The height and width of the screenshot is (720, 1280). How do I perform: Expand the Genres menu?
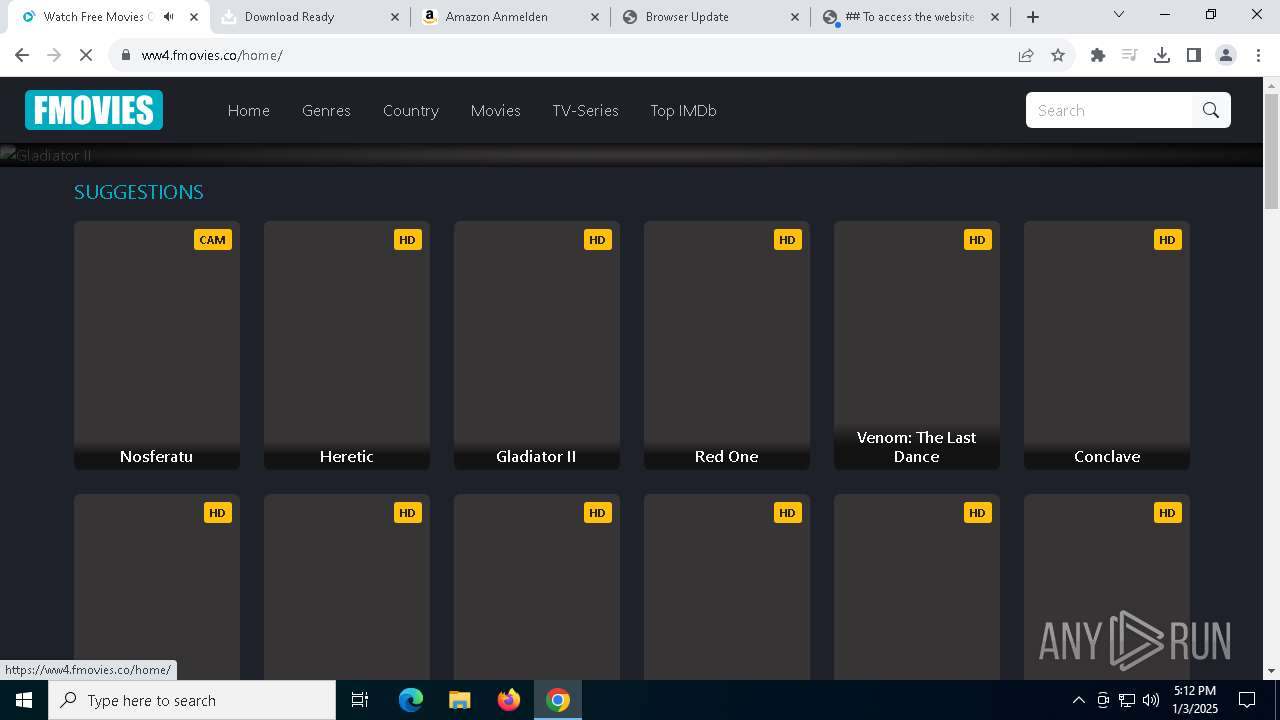[x=326, y=110]
